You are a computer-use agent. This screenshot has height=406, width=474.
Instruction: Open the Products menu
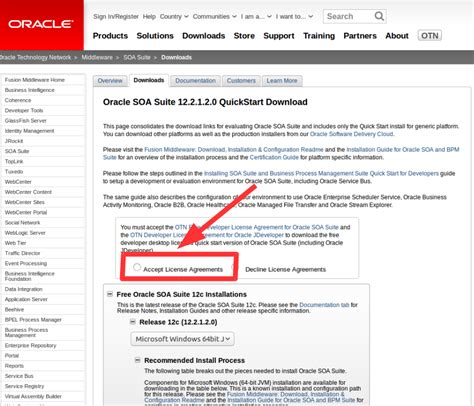(110, 36)
